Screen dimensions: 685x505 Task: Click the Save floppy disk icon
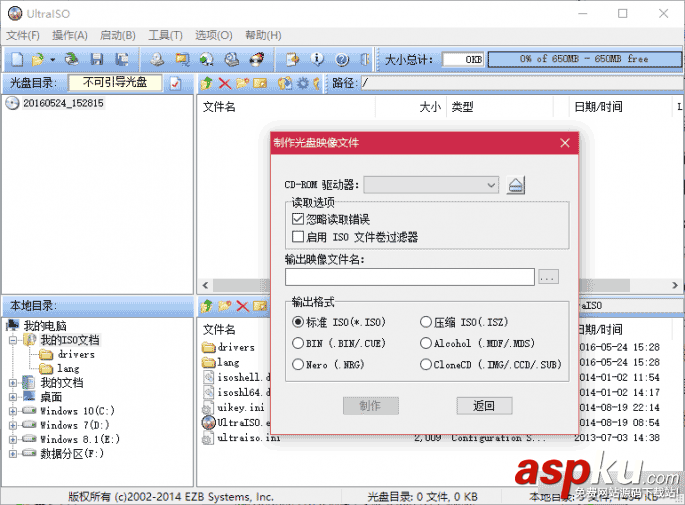pyautogui.click(x=97, y=59)
